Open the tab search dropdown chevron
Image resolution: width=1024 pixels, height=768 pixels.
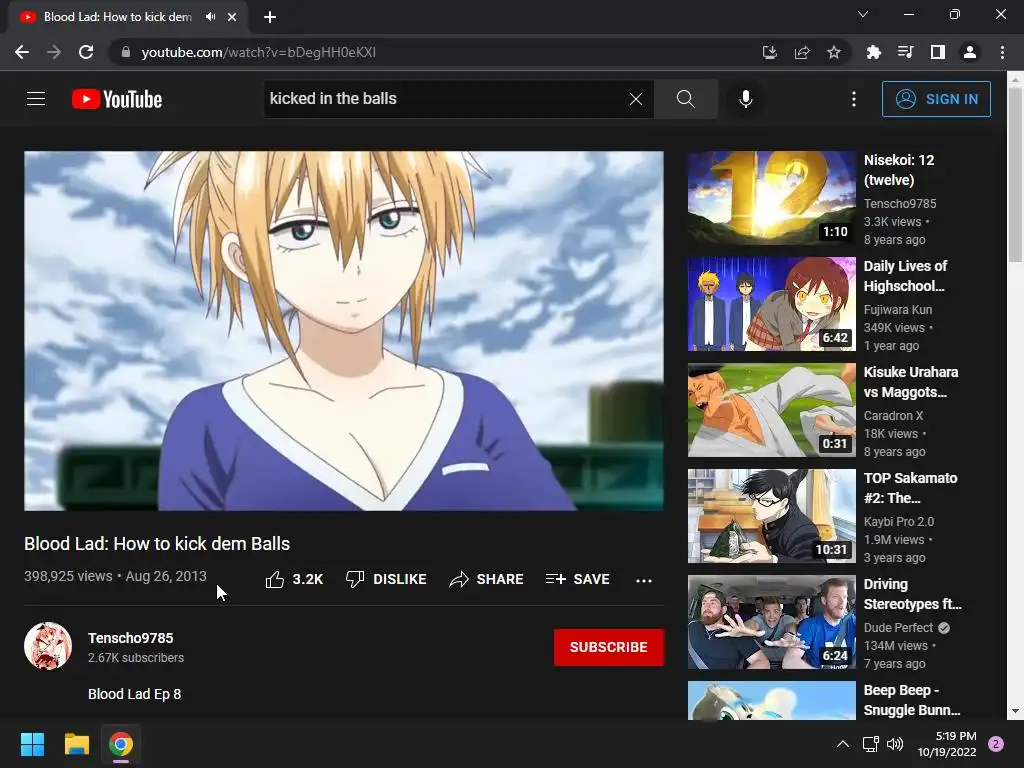[x=863, y=14]
